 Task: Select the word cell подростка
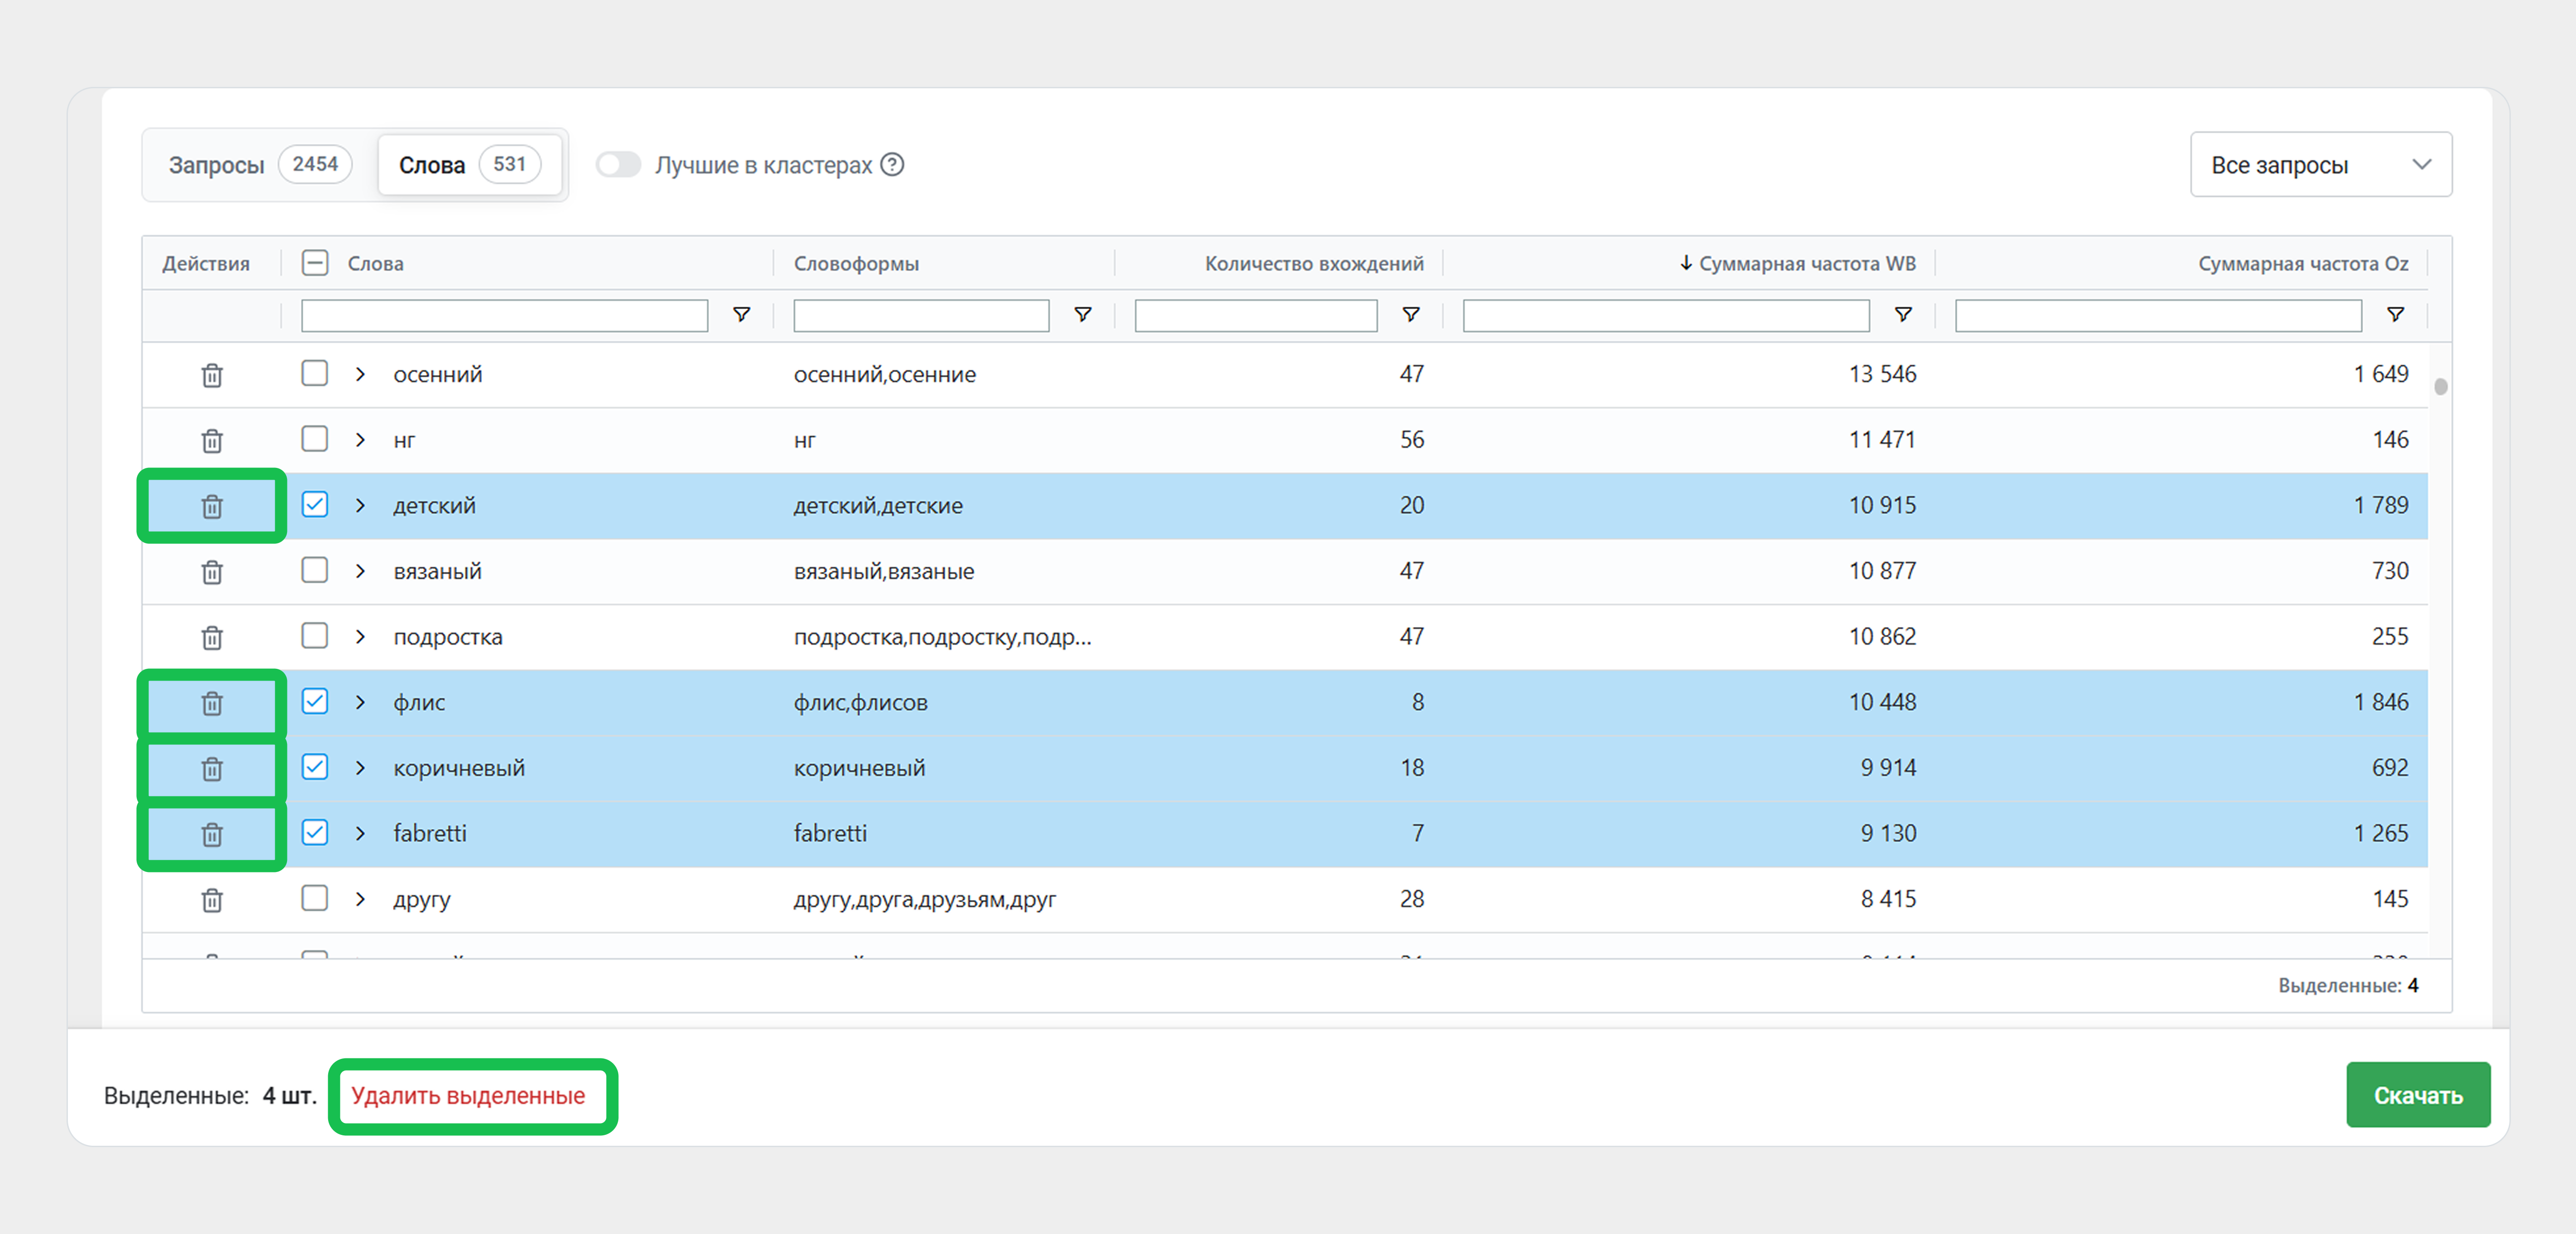pyautogui.click(x=448, y=637)
